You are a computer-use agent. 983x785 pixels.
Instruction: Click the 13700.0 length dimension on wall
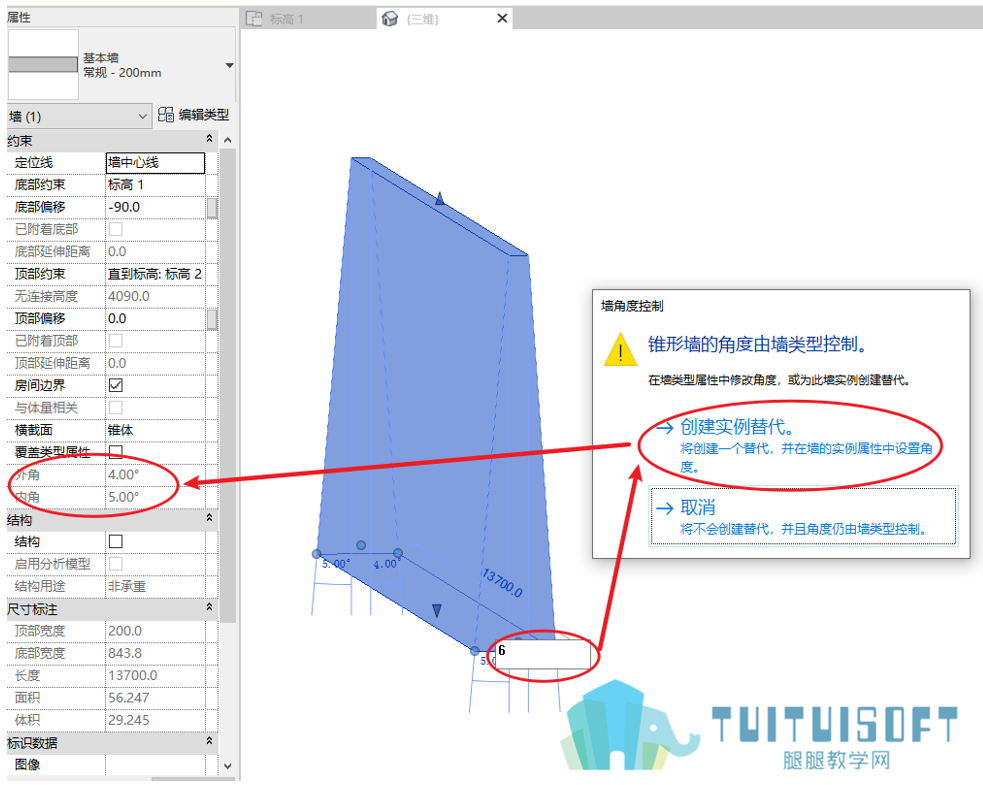502,583
